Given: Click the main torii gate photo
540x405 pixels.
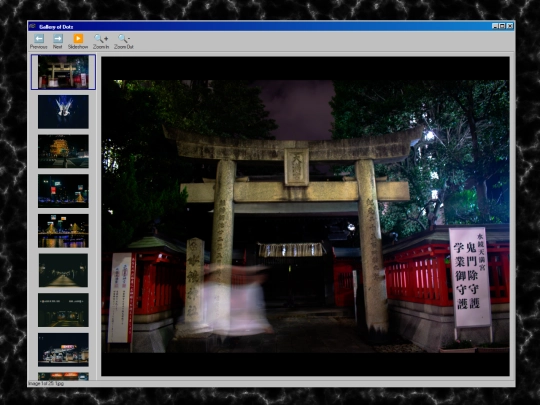Looking at the screenshot, I should (305, 216).
